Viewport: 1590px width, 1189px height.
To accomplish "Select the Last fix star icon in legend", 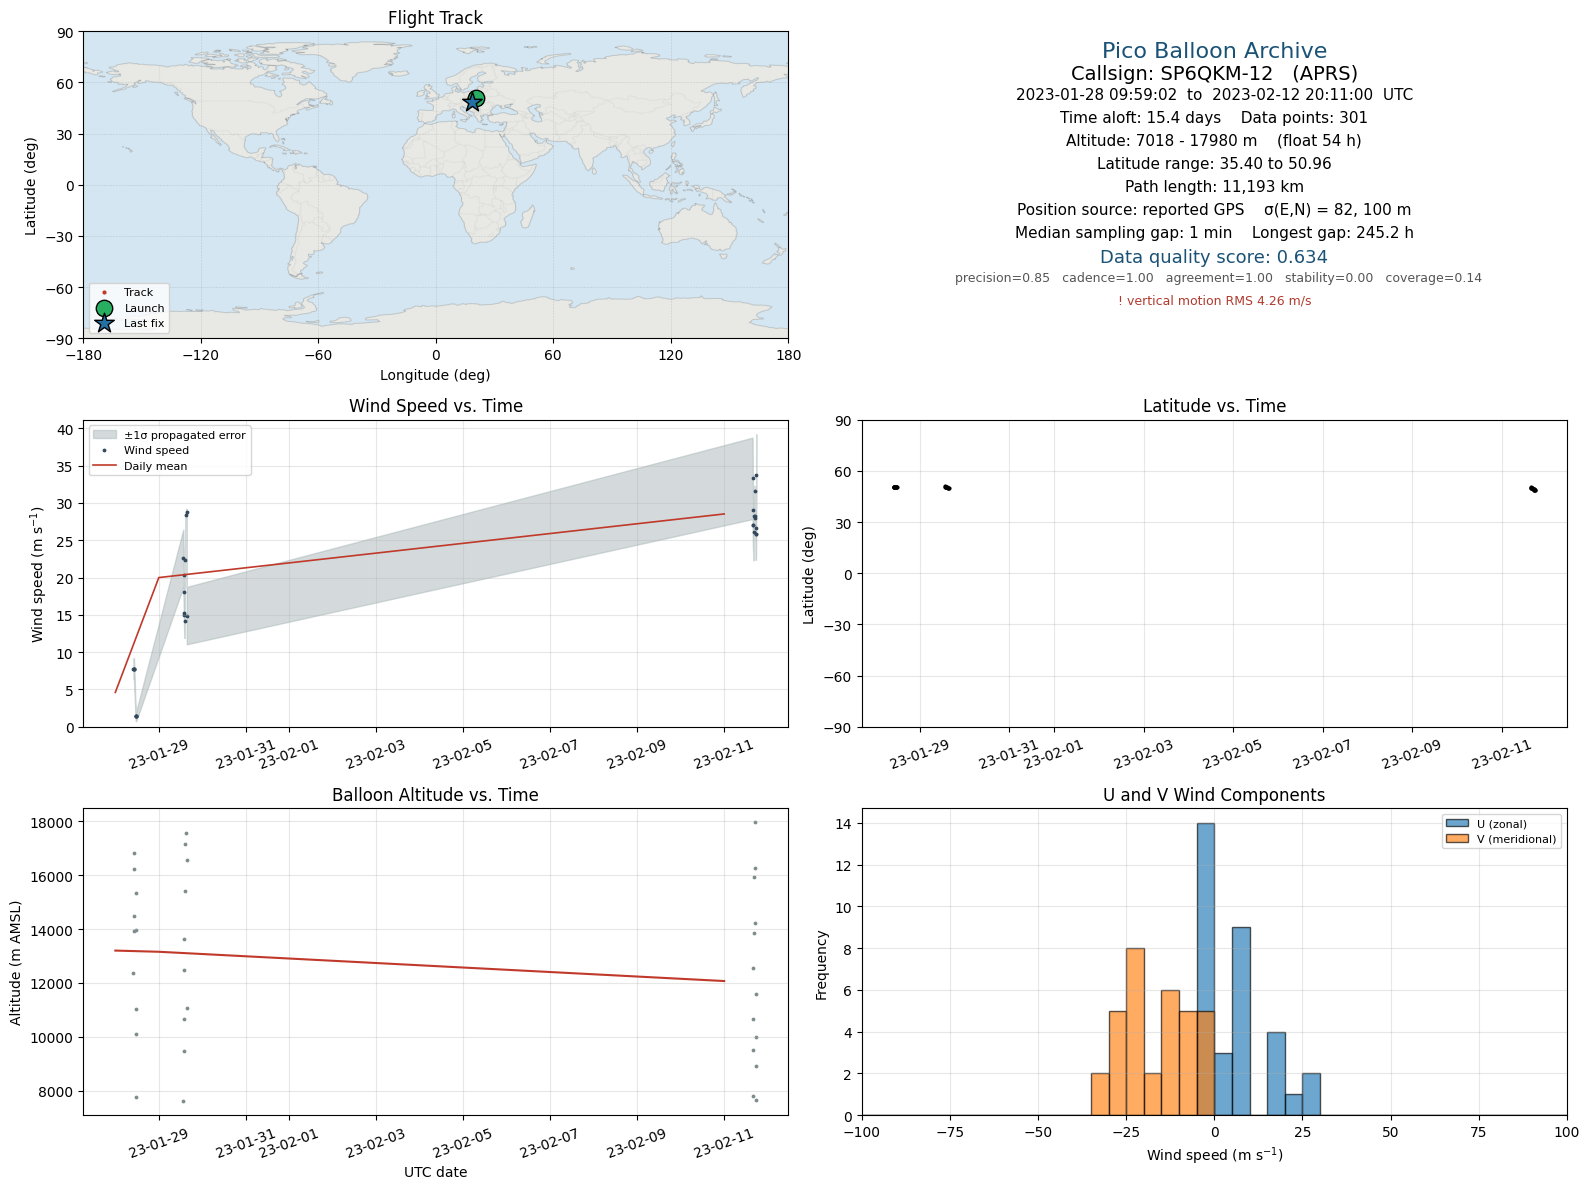I will pyautogui.click(x=104, y=323).
